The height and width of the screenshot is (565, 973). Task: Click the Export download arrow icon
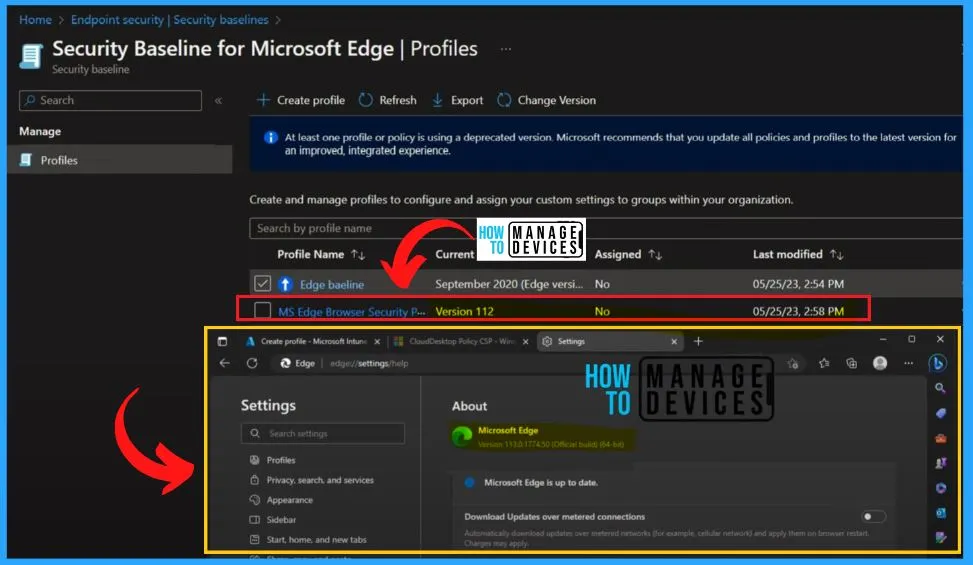point(437,100)
